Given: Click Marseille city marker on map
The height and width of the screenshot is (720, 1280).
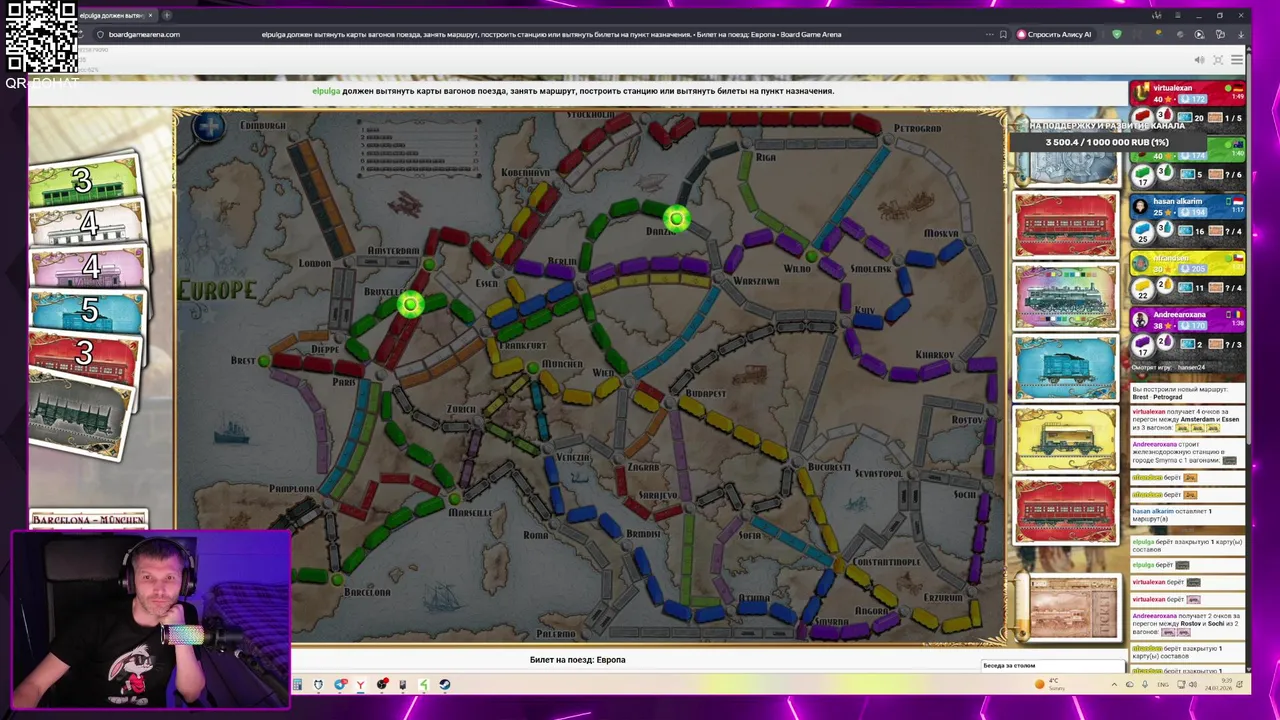Looking at the screenshot, I should (455, 498).
